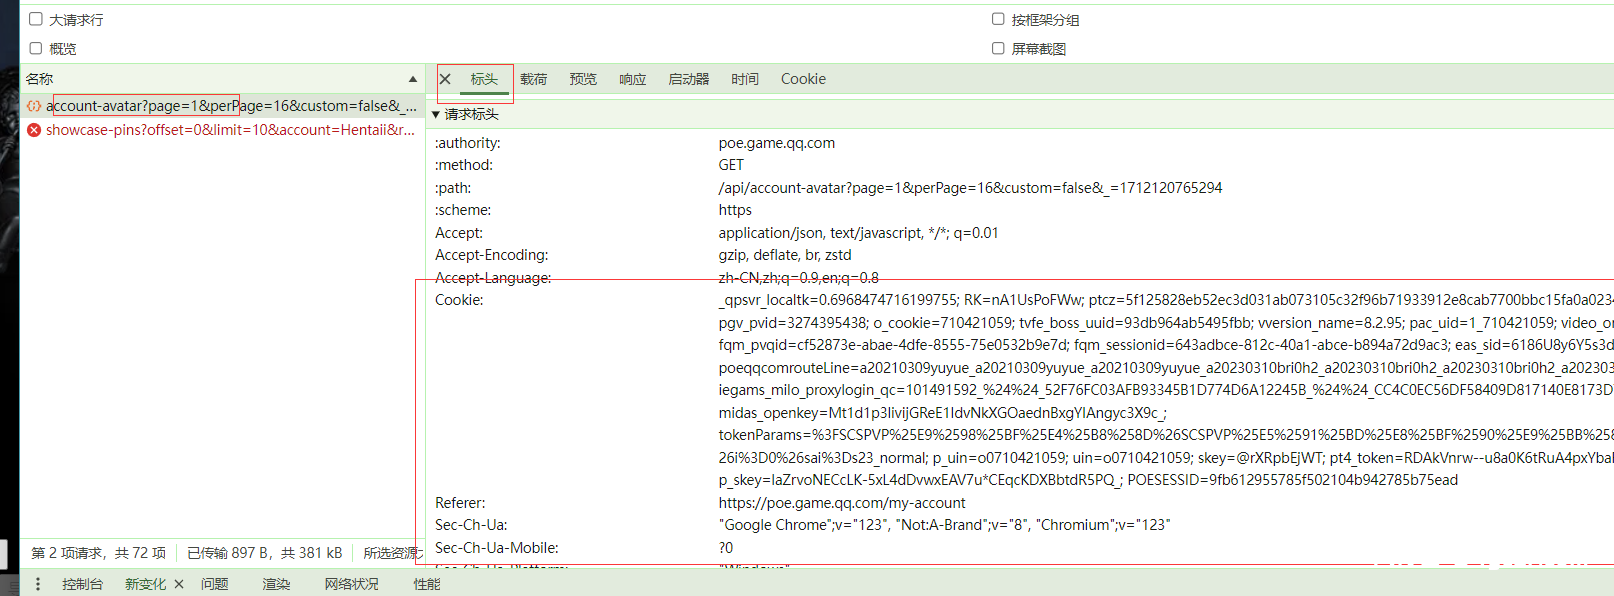
Task: Switch to 网络状况 in the drawer
Action: coord(351,584)
